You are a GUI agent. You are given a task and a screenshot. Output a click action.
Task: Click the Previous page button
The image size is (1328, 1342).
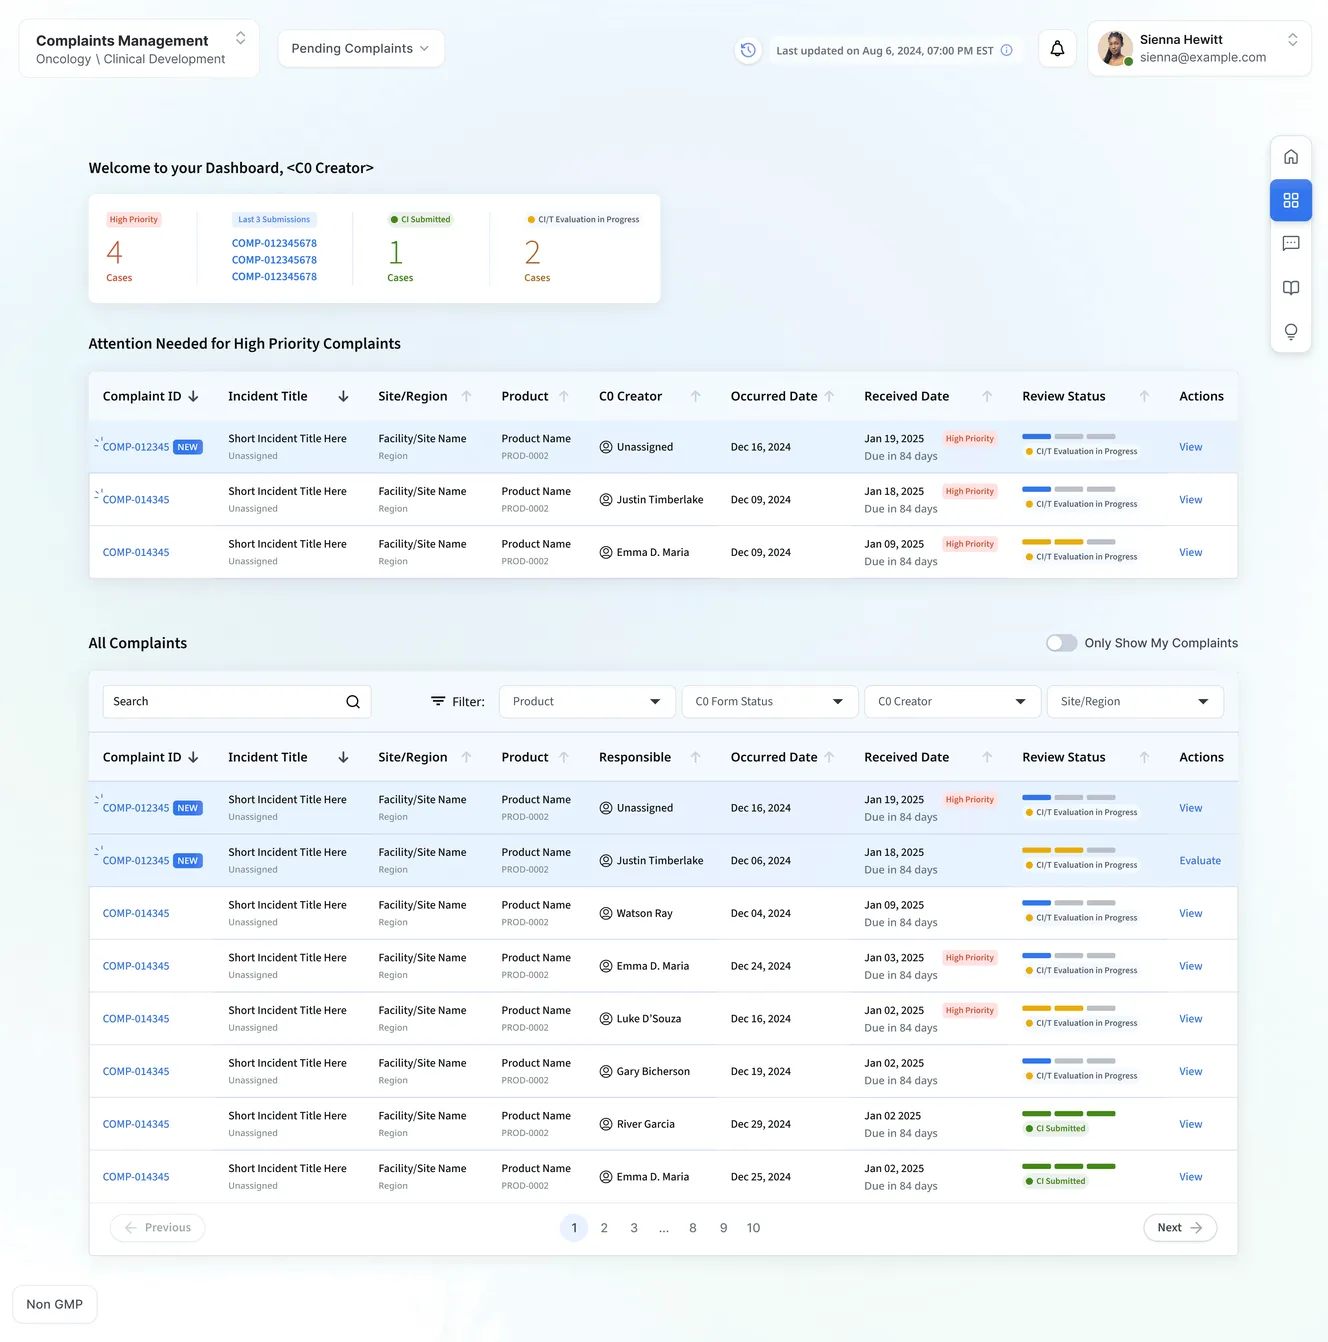(x=158, y=1228)
